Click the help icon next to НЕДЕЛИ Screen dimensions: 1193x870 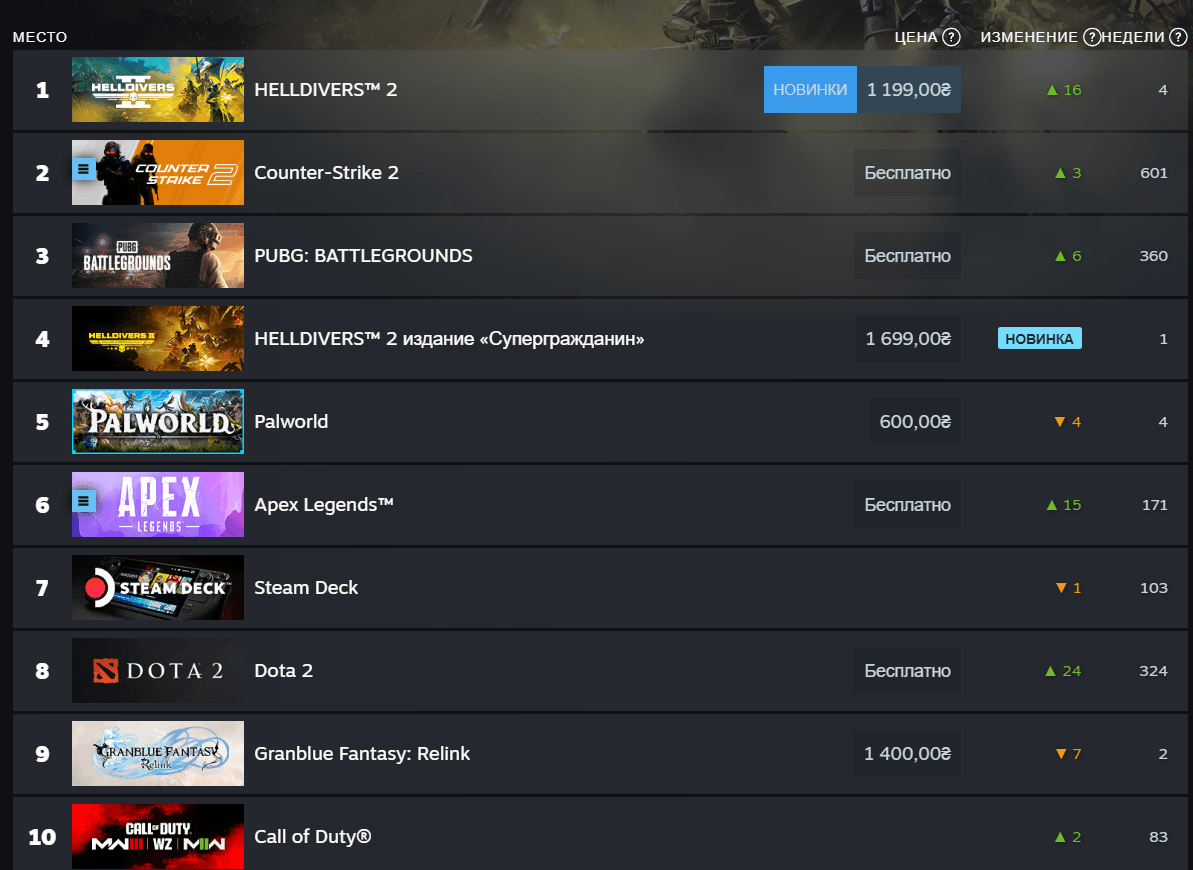[x=1178, y=37]
